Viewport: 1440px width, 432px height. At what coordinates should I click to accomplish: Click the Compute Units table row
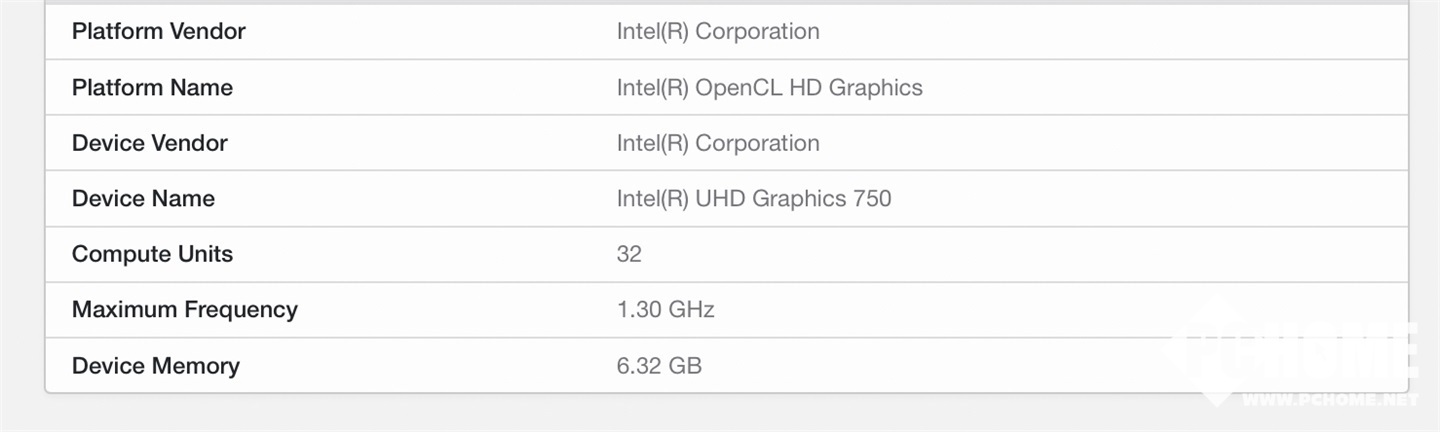point(727,254)
